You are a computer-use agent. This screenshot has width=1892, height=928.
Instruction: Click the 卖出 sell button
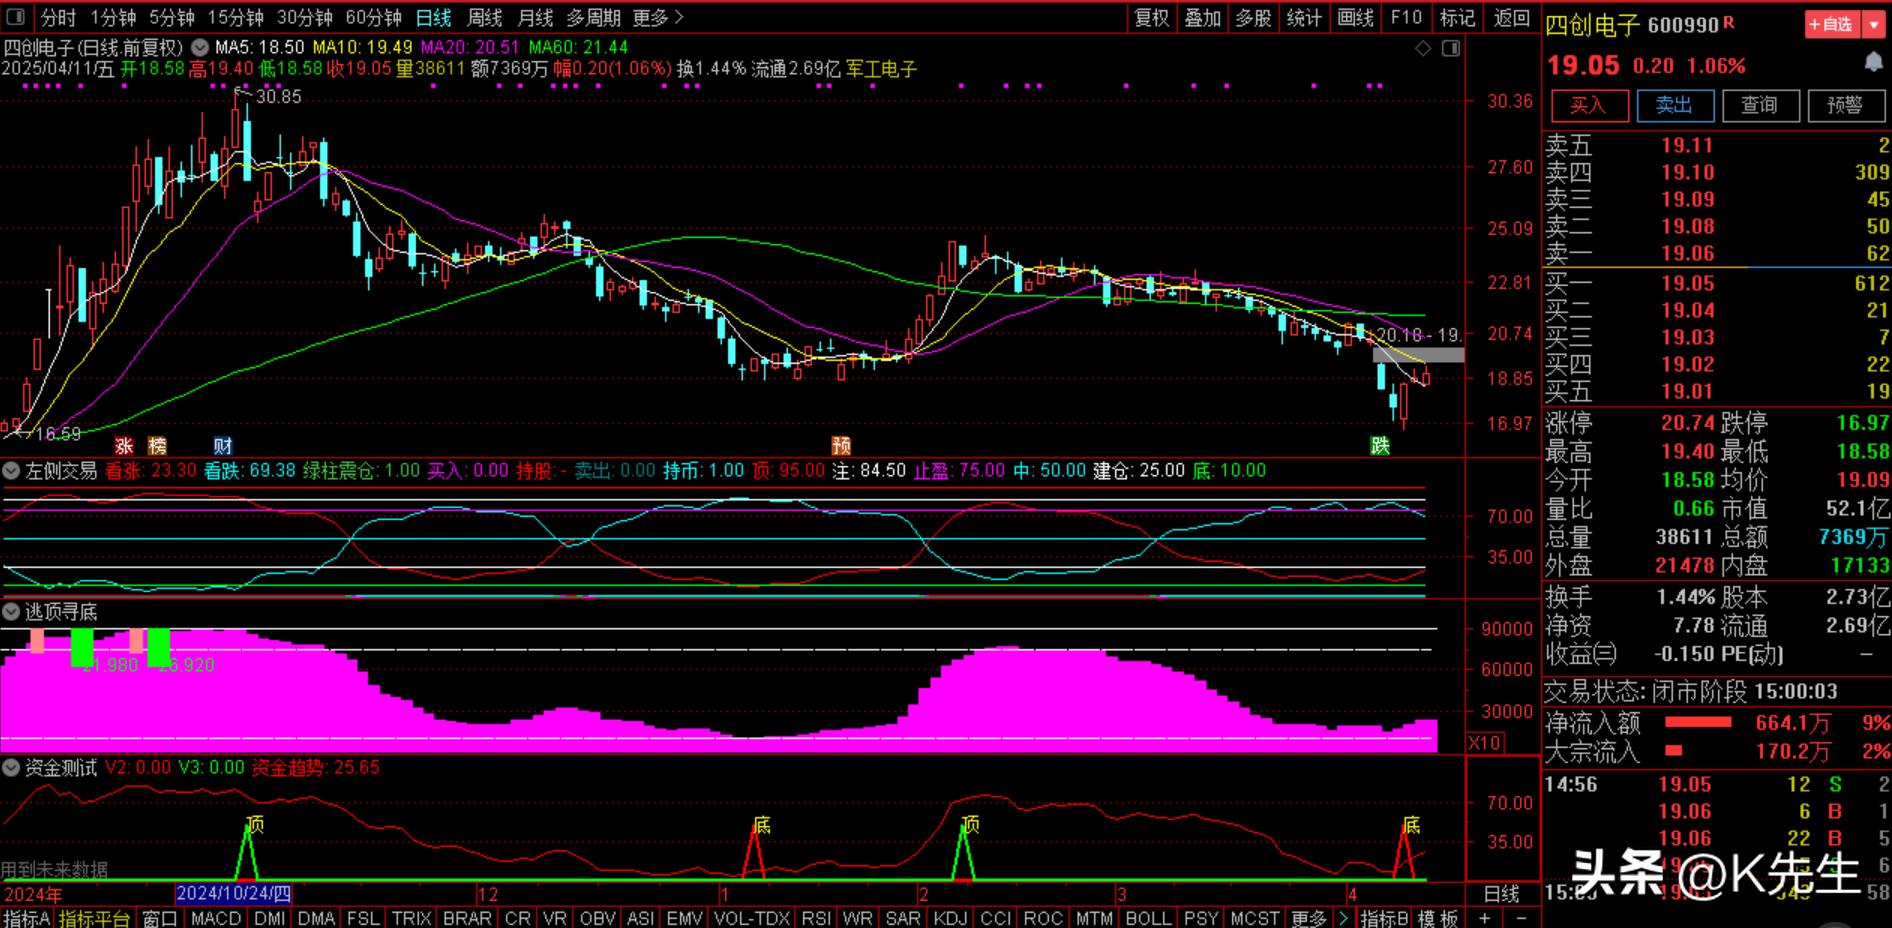coord(1674,105)
